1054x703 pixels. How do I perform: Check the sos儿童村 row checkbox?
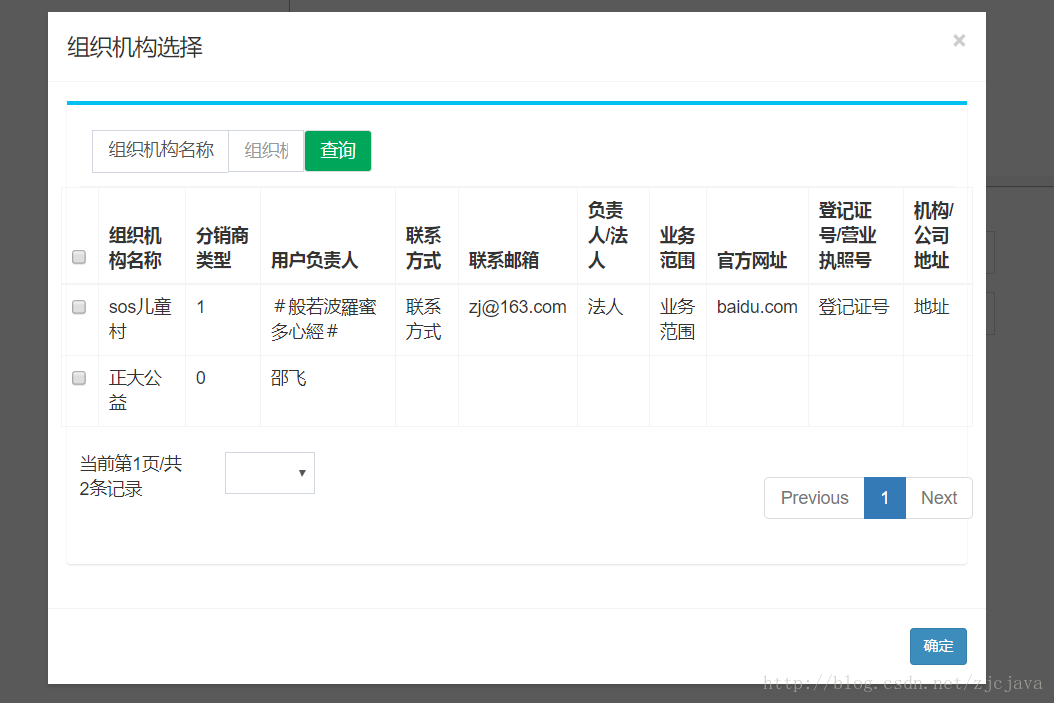(79, 306)
